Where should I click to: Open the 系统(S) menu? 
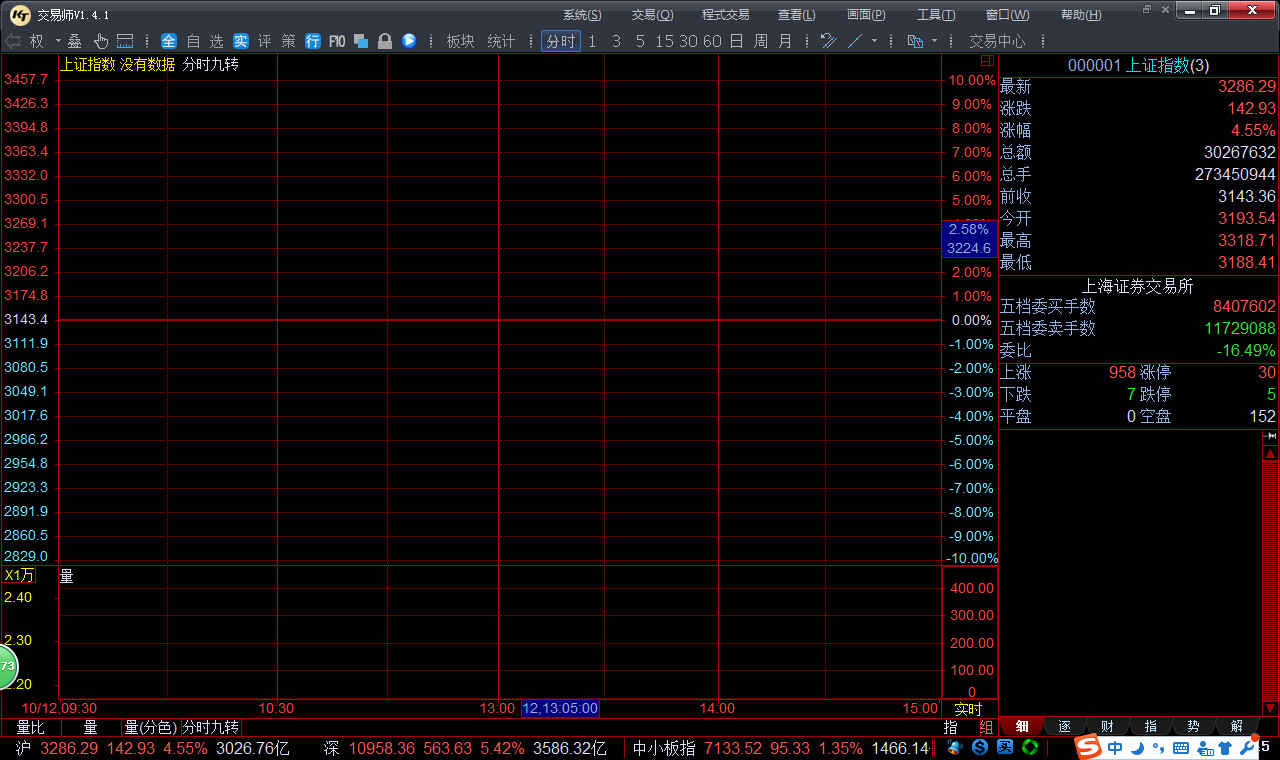(582, 15)
